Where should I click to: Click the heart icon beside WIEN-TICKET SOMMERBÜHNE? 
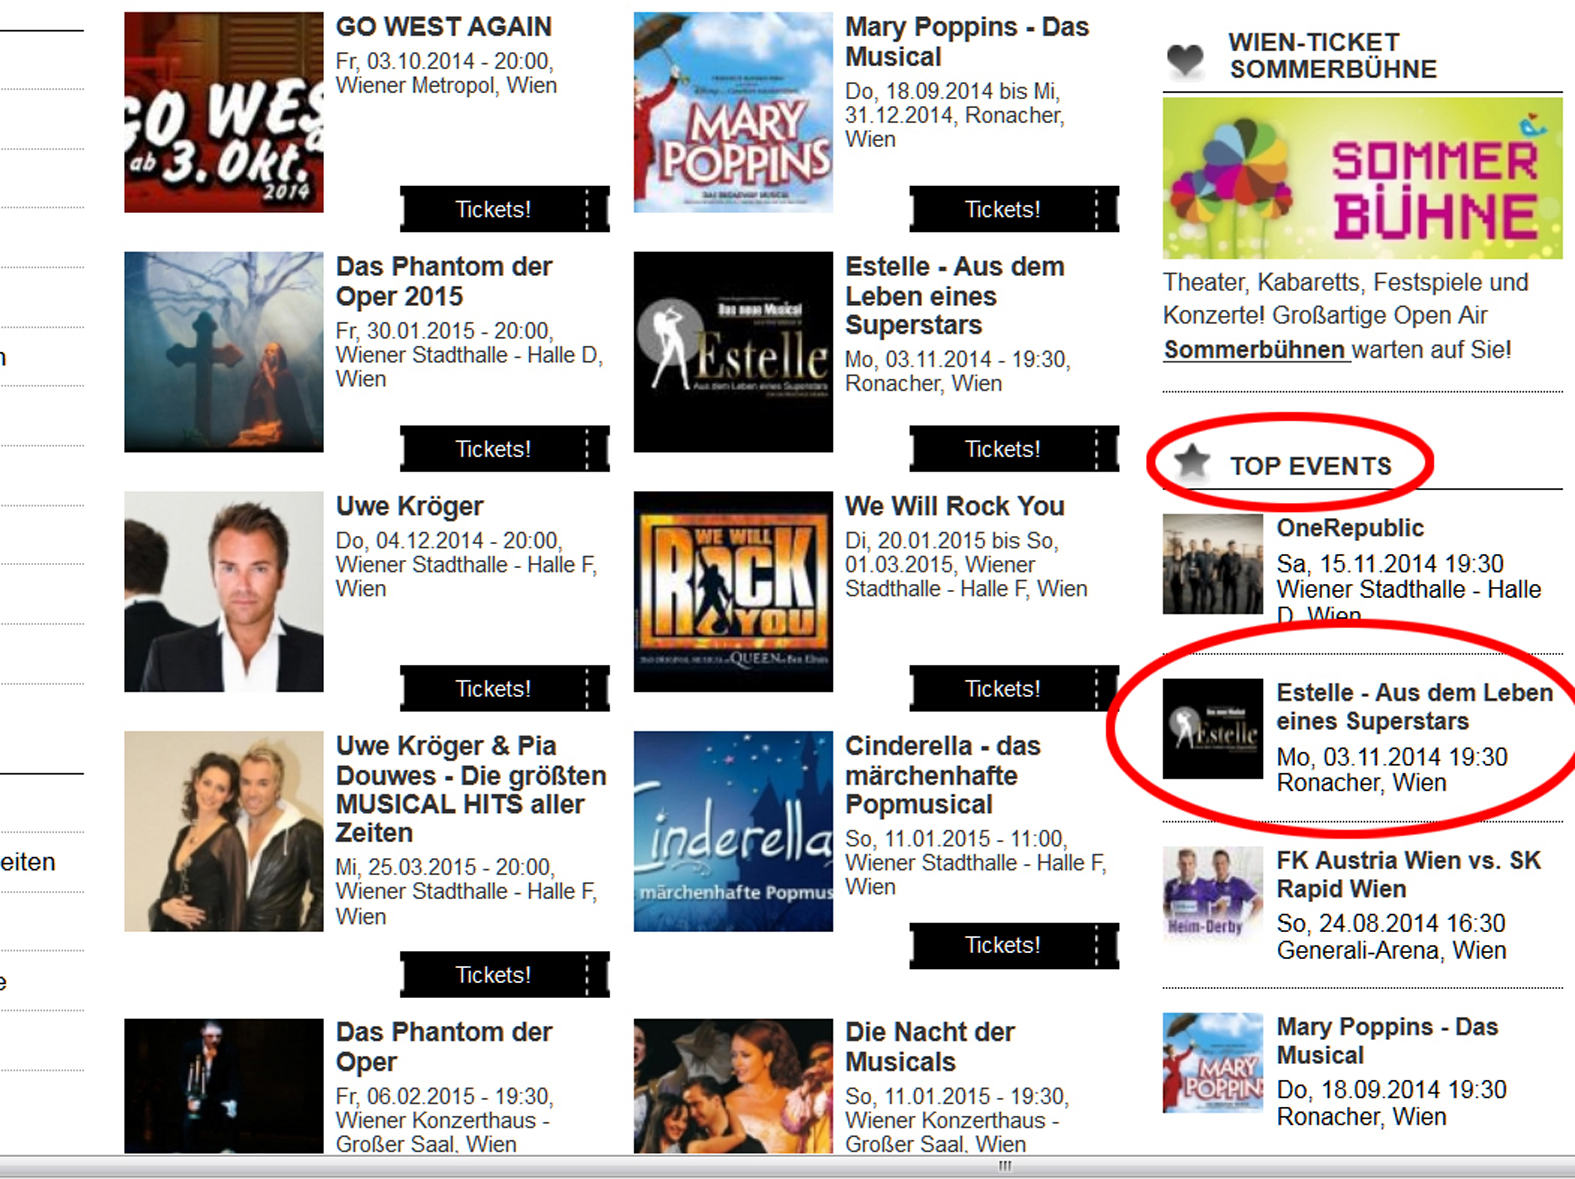(x=1185, y=59)
